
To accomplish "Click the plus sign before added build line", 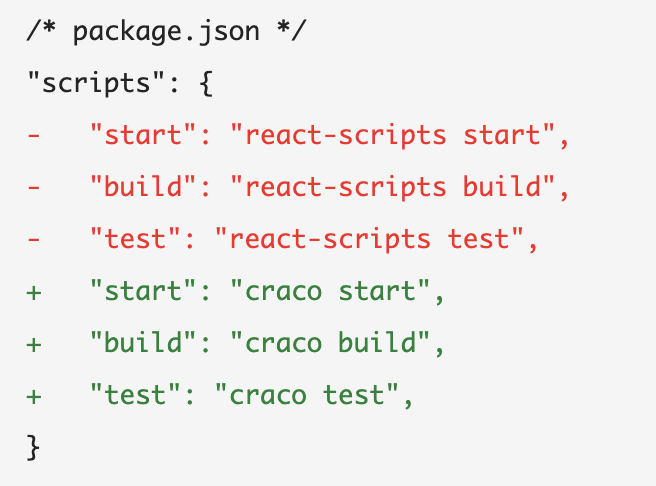I will coord(34,345).
